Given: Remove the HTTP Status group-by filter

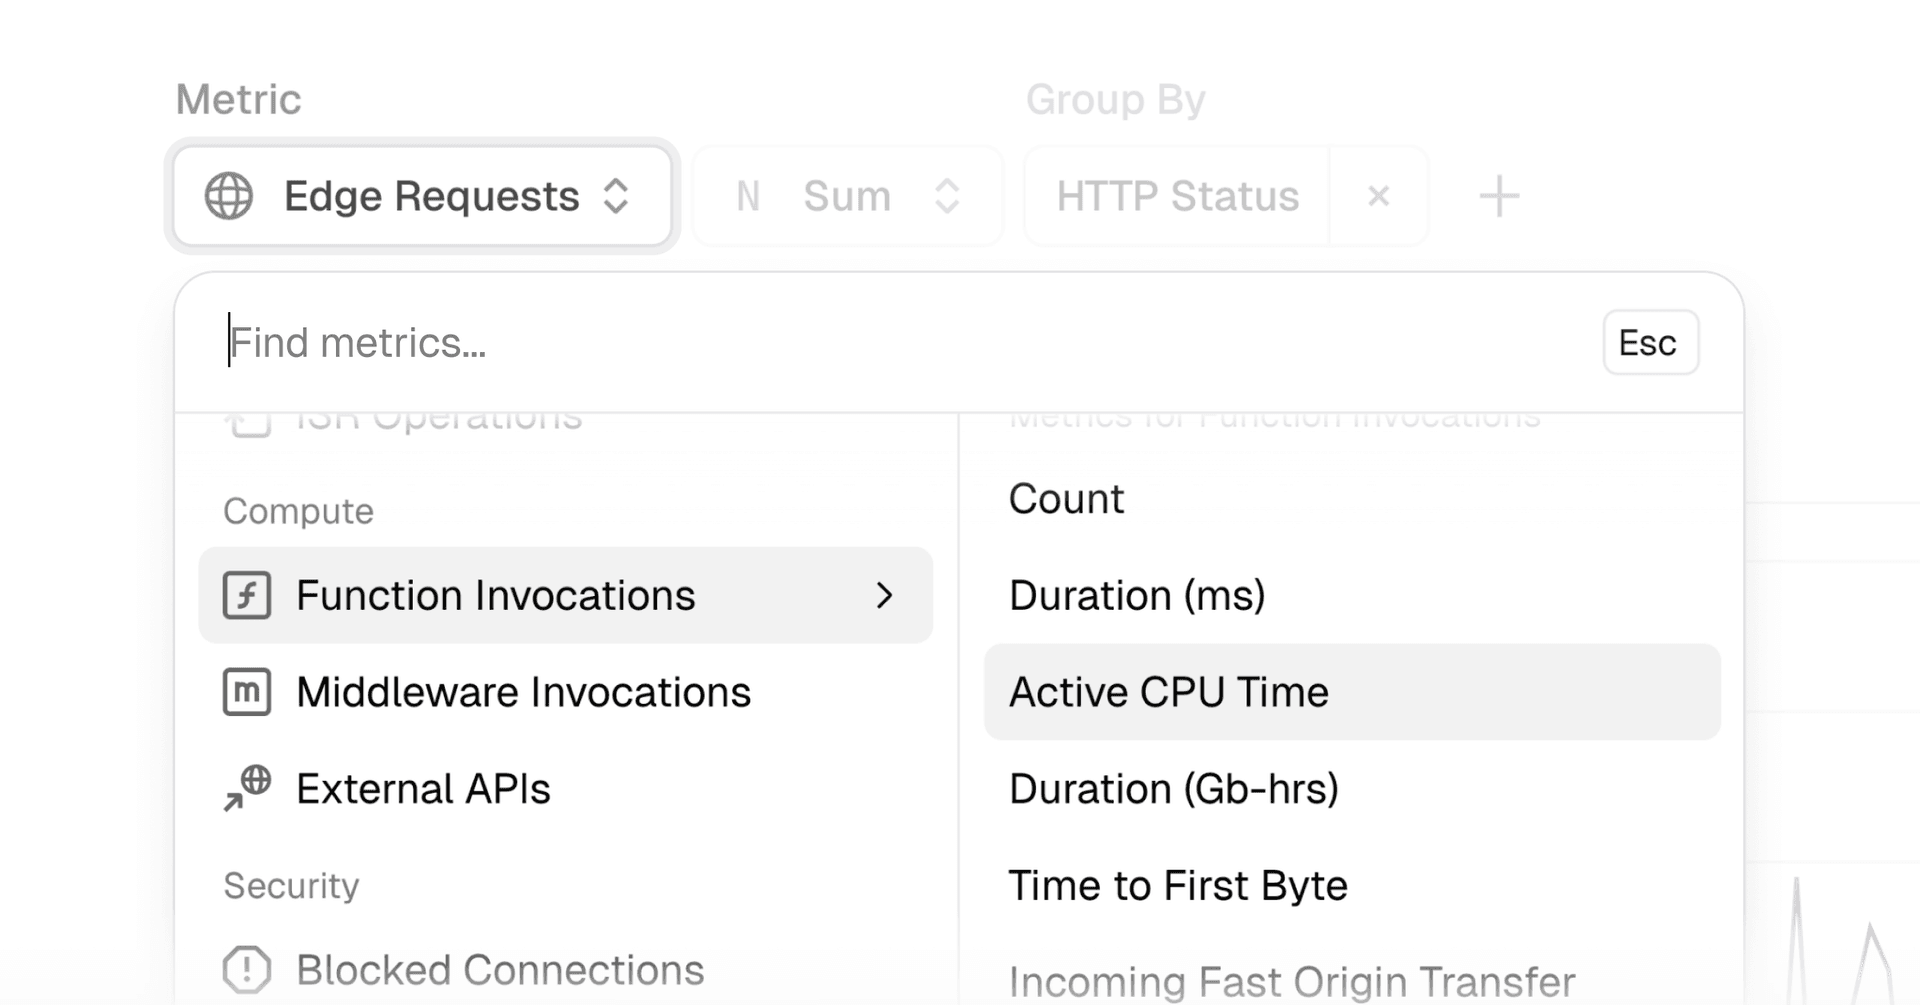Looking at the screenshot, I should click(x=1378, y=196).
